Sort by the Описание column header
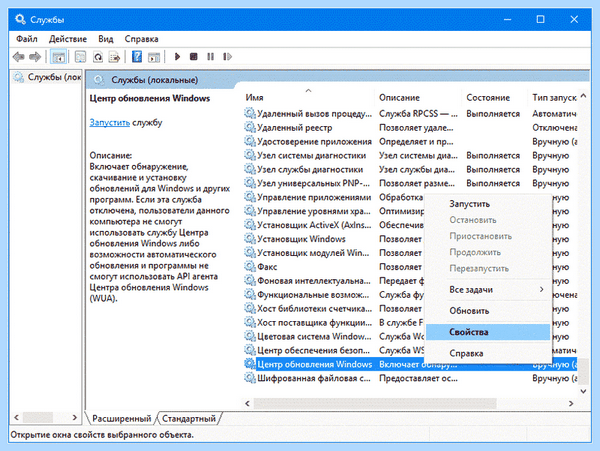Image resolution: width=600 pixels, height=451 pixels. coord(418,98)
